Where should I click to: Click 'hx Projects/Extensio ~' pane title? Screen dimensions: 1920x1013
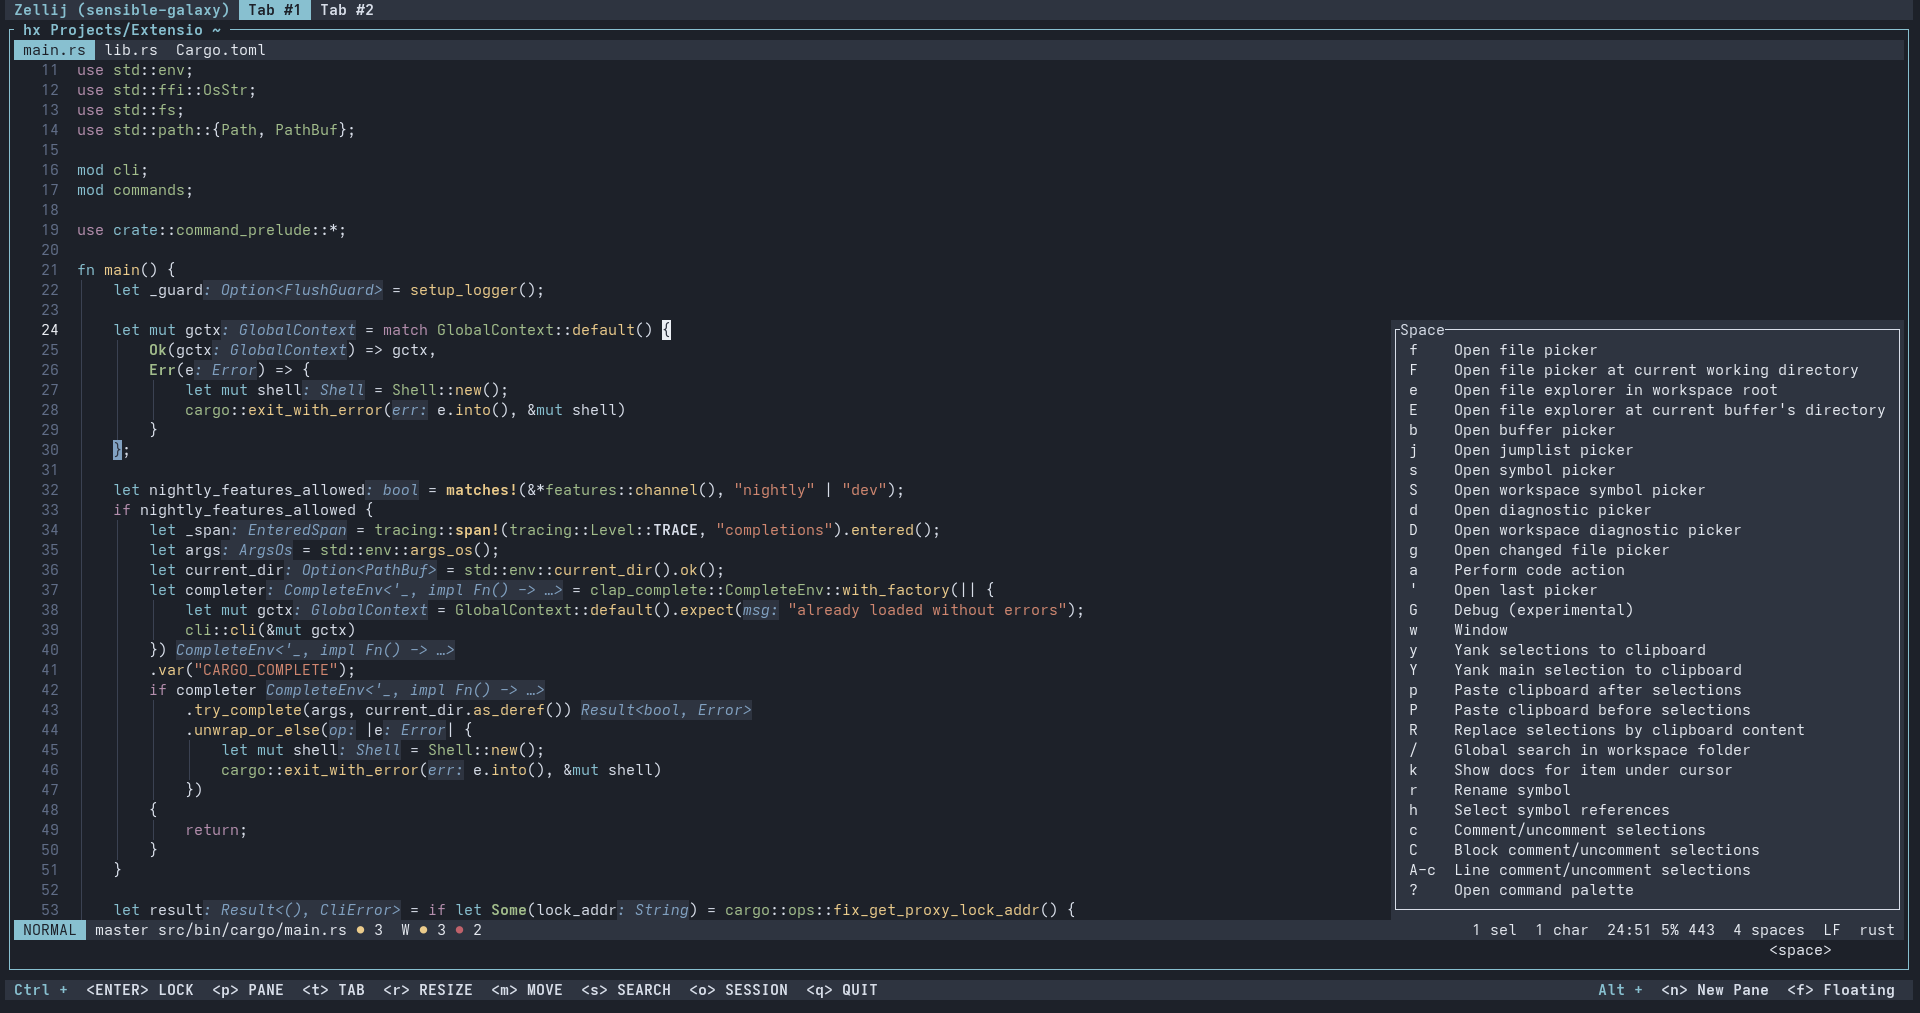coord(122,30)
